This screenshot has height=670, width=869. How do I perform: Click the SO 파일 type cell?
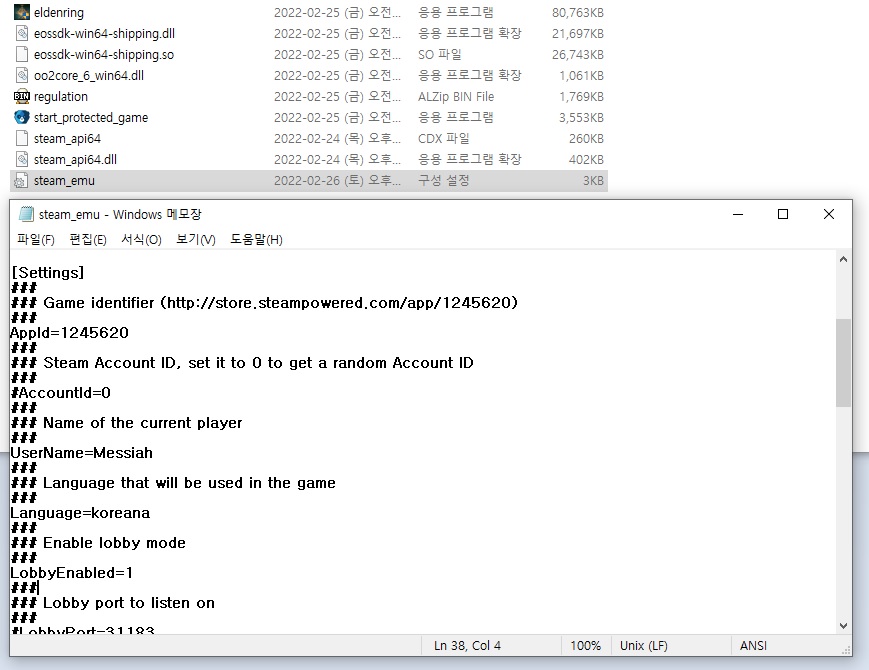coord(439,54)
